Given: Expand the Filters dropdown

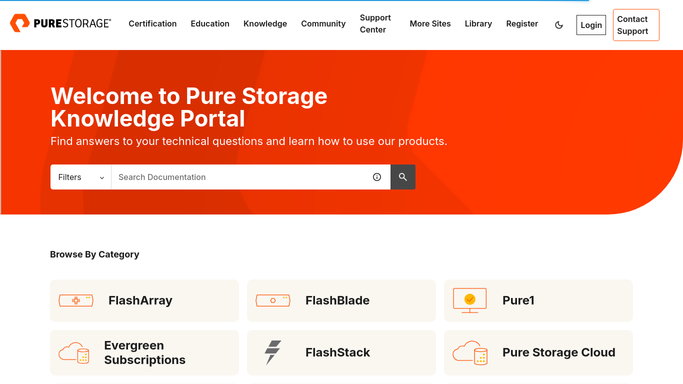Looking at the screenshot, I should (x=81, y=177).
